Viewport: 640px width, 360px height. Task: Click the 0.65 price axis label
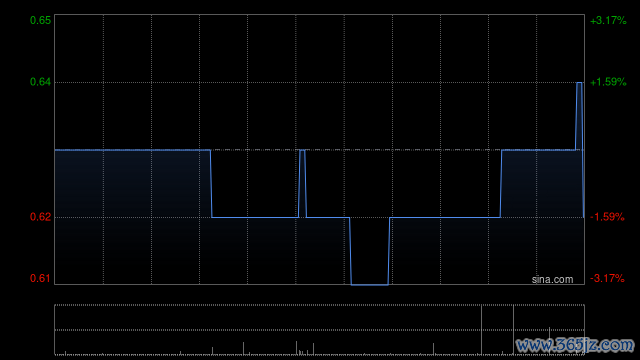pos(40,20)
